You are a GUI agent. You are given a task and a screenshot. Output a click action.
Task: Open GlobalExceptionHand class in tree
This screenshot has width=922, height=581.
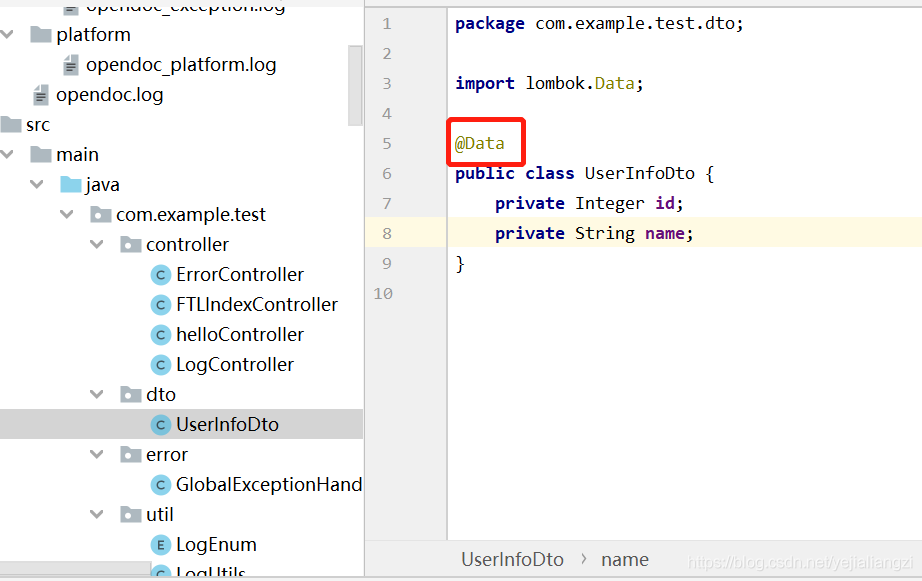(x=269, y=485)
